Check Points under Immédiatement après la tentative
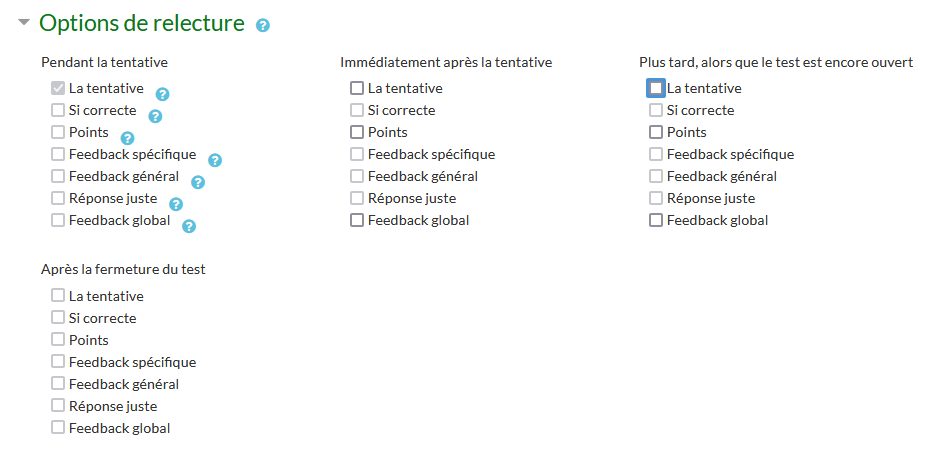Viewport: 952px width, 449px height. 357,132
